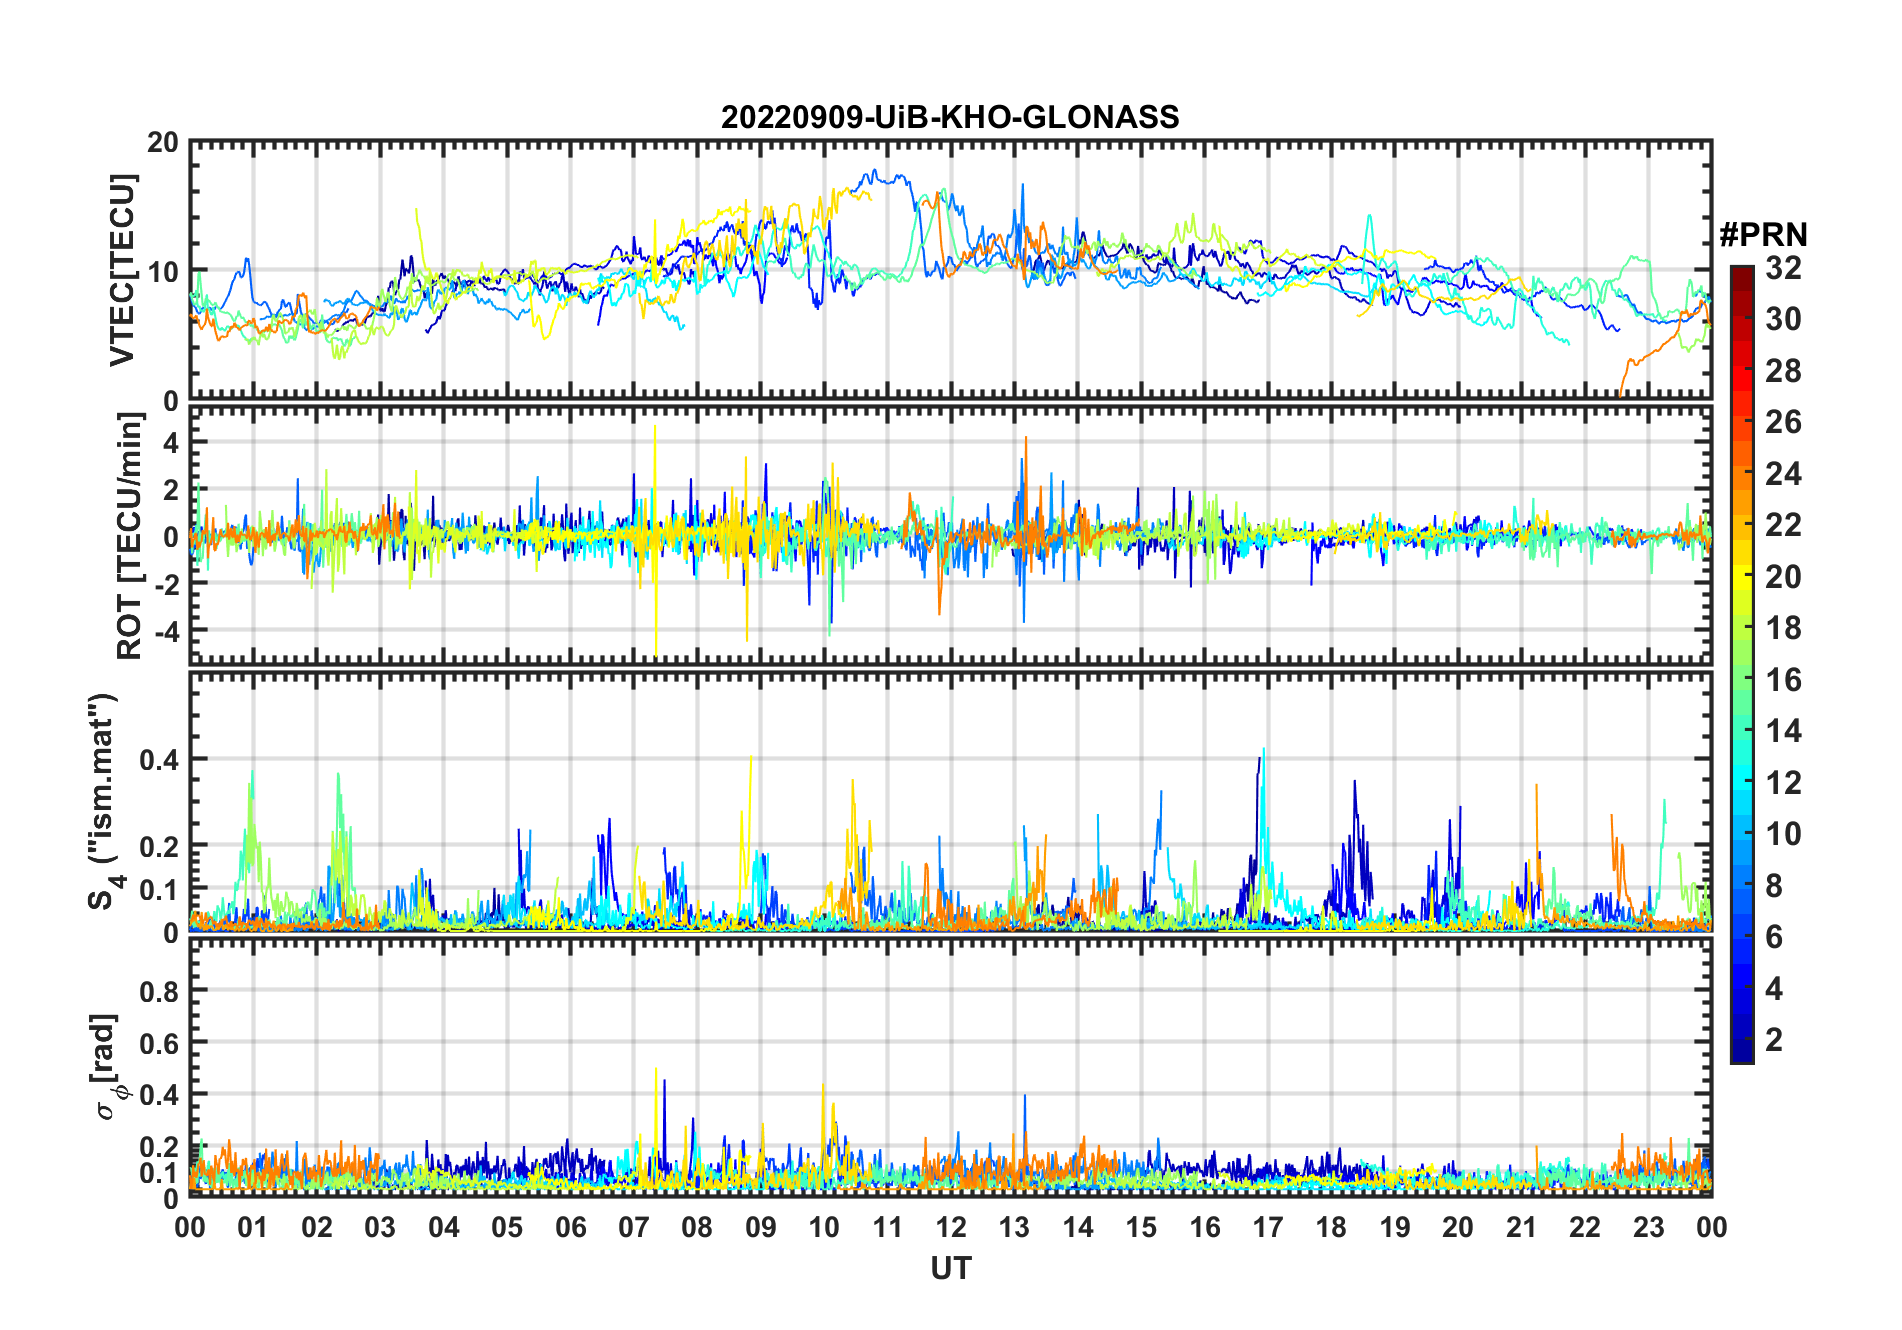This screenshot has width=1902, height=1330.
Task: Click the 0.4 tick on the S4 panel
Action: point(158,759)
